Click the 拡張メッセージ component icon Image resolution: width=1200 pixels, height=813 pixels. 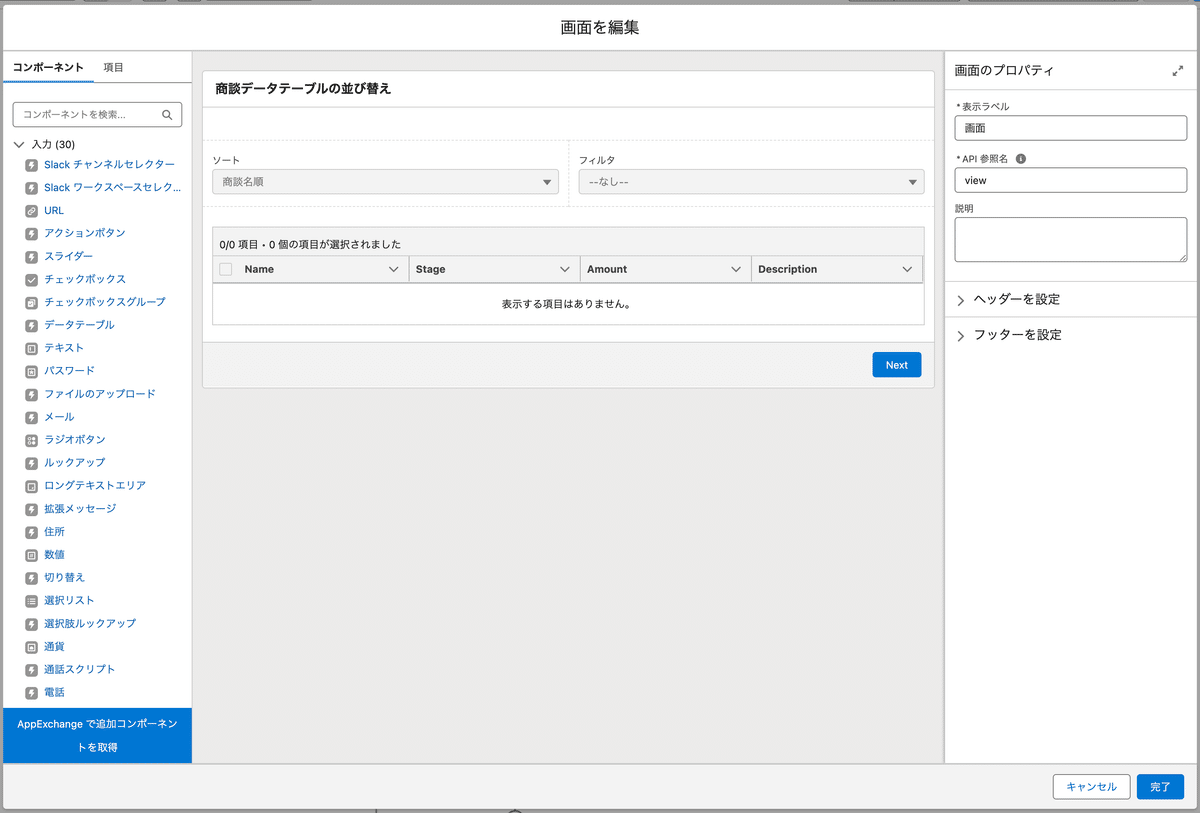tap(32, 509)
